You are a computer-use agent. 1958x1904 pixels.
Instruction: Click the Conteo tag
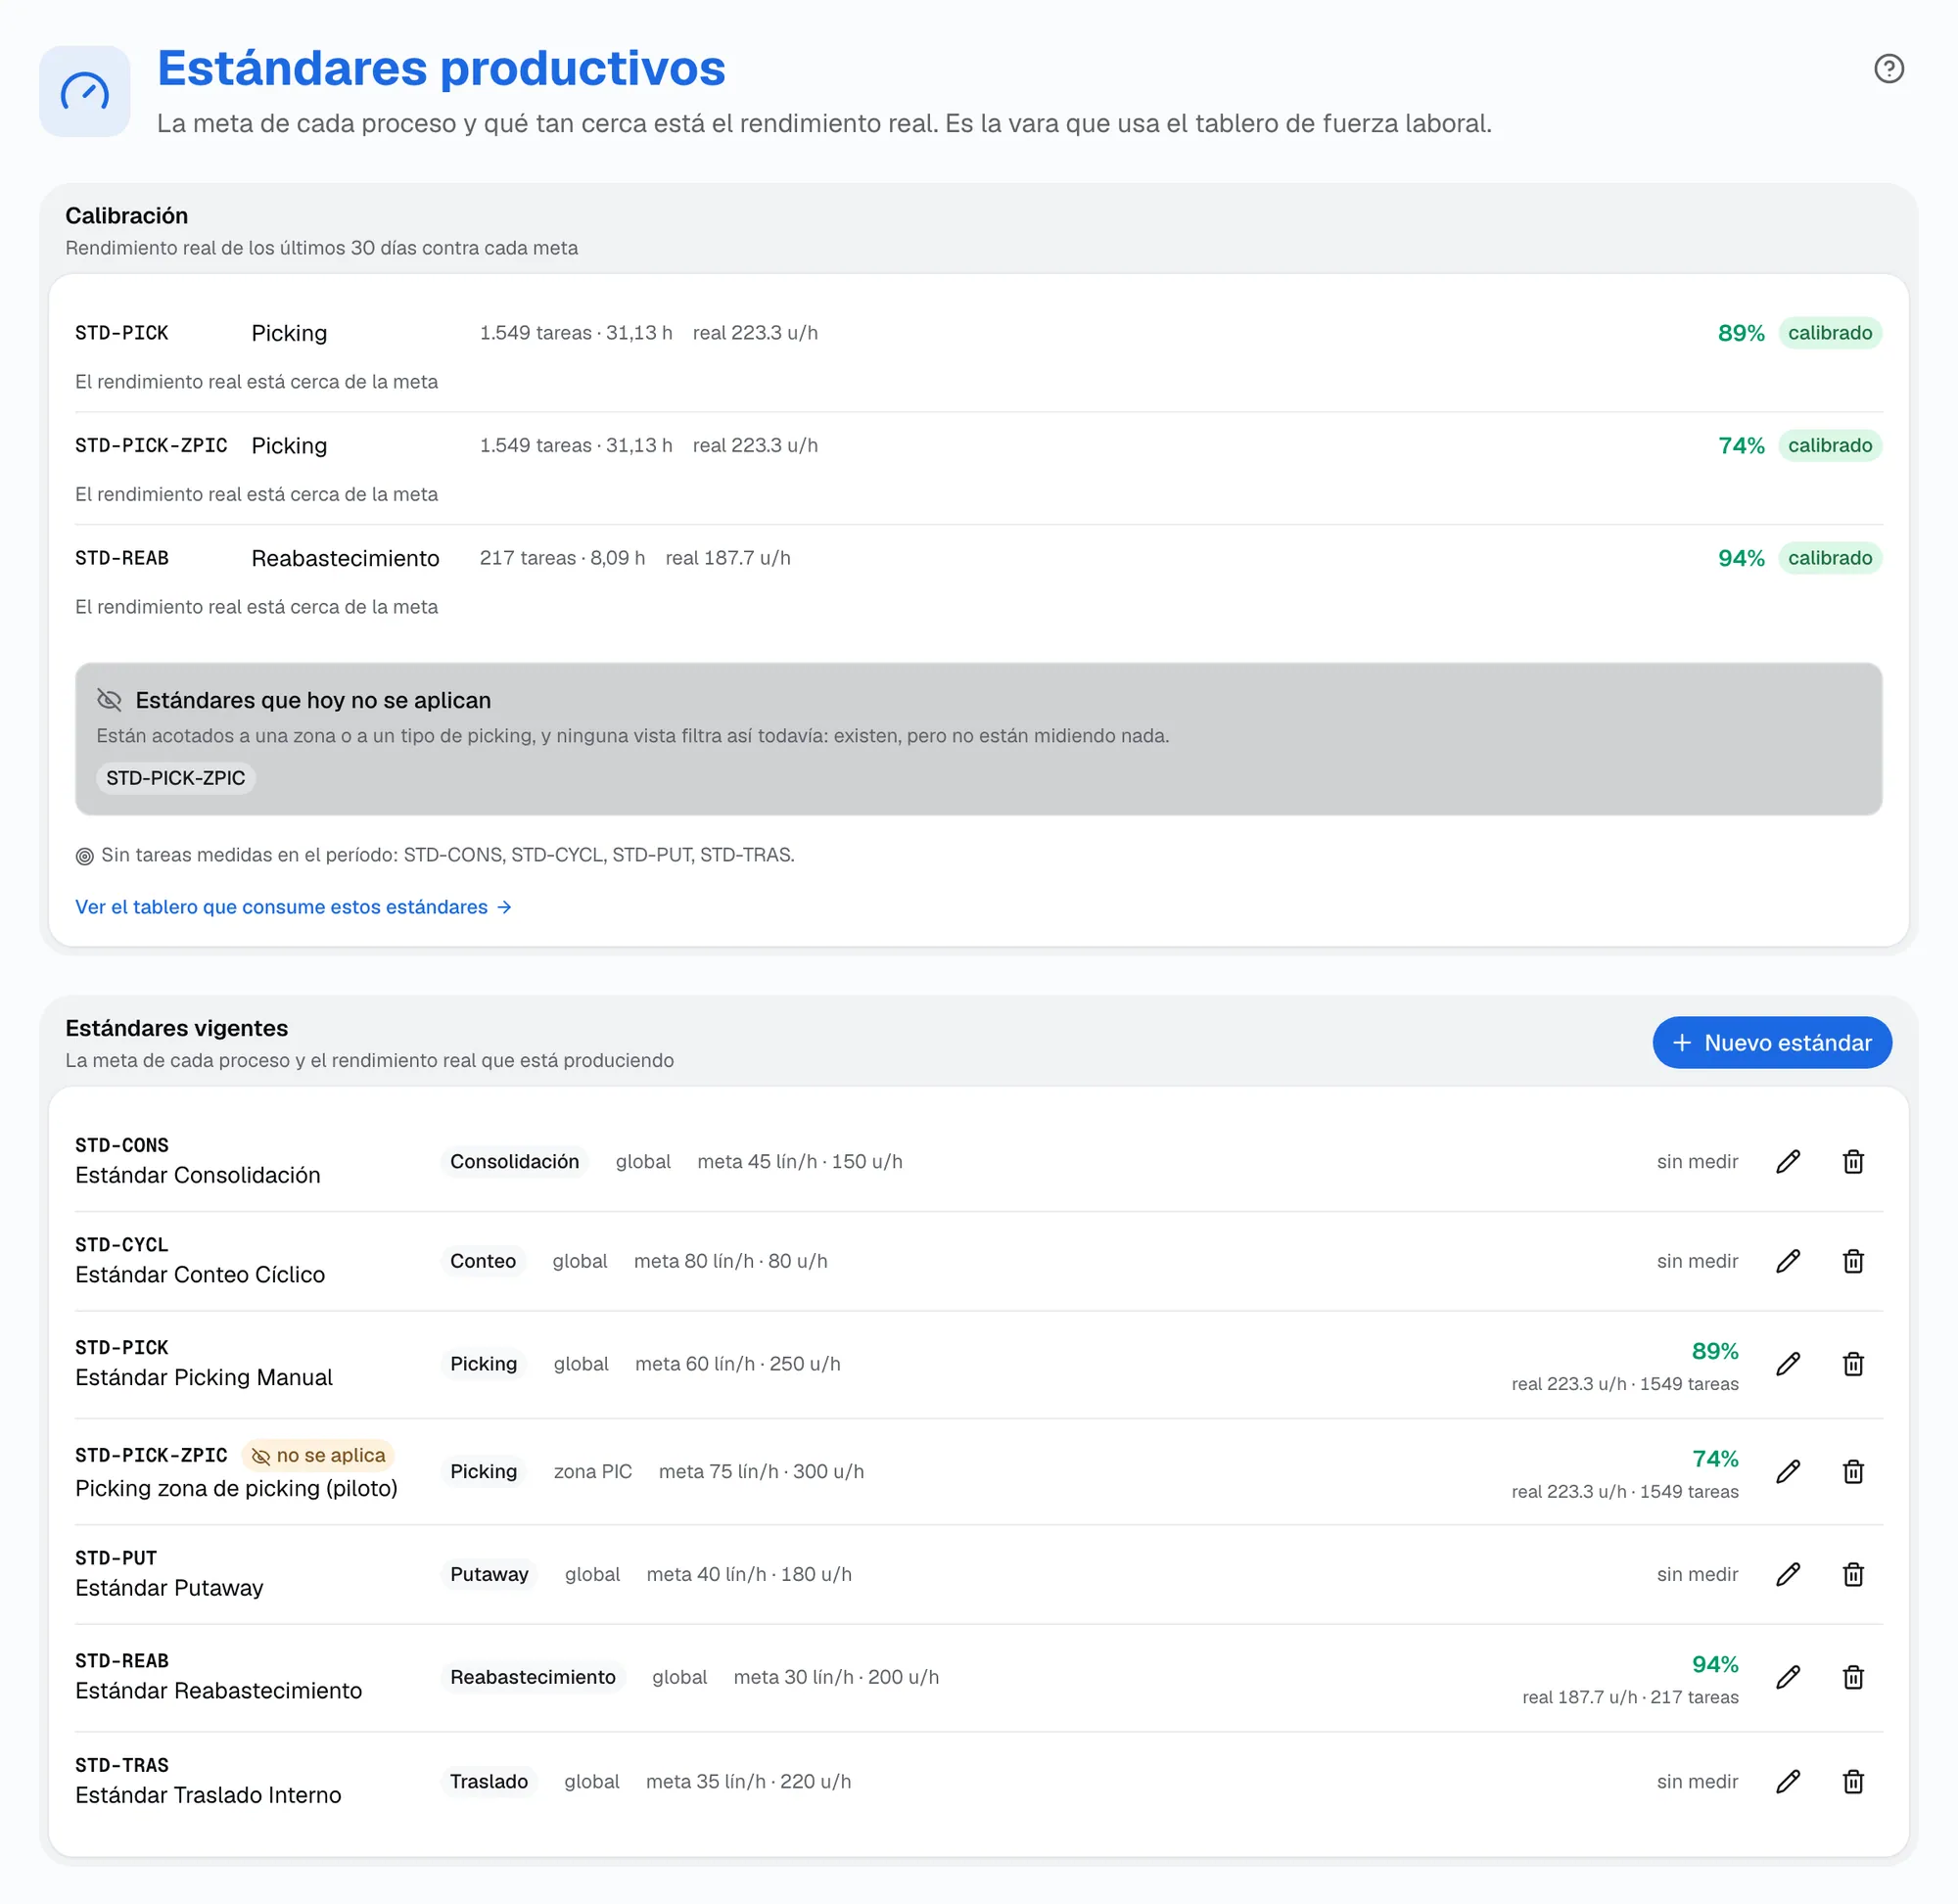coord(482,1261)
